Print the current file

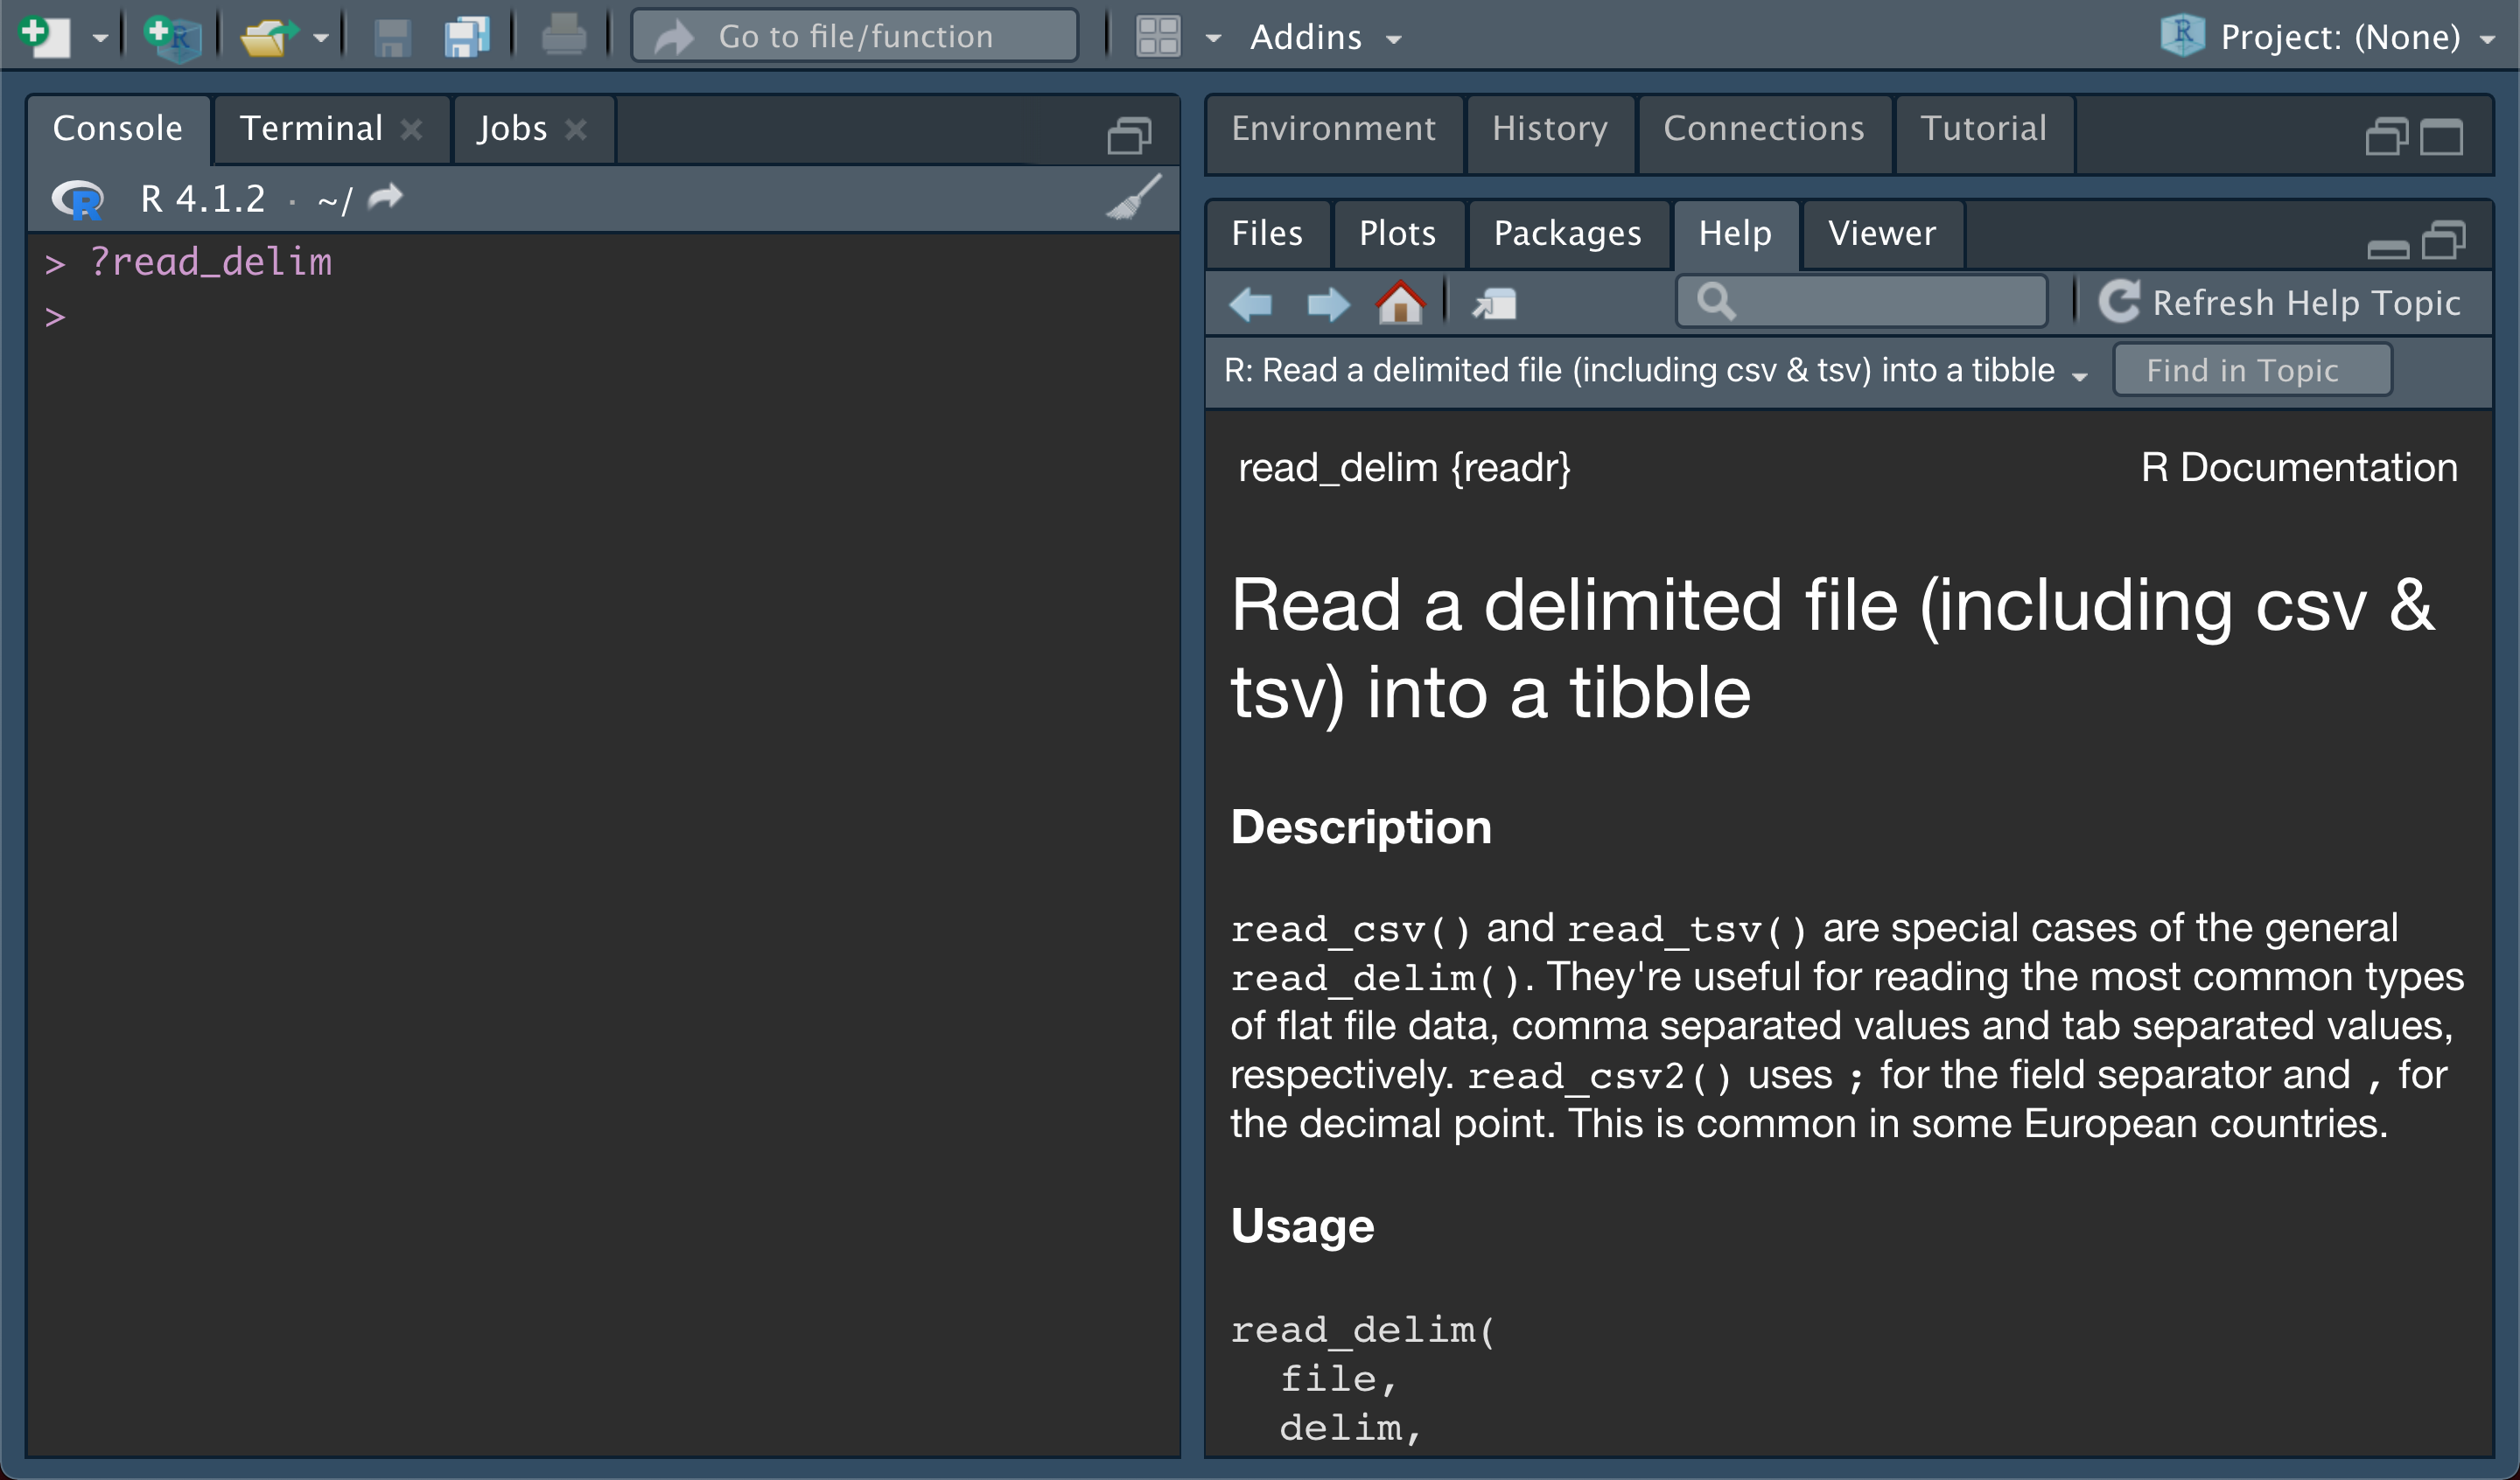[564, 35]
